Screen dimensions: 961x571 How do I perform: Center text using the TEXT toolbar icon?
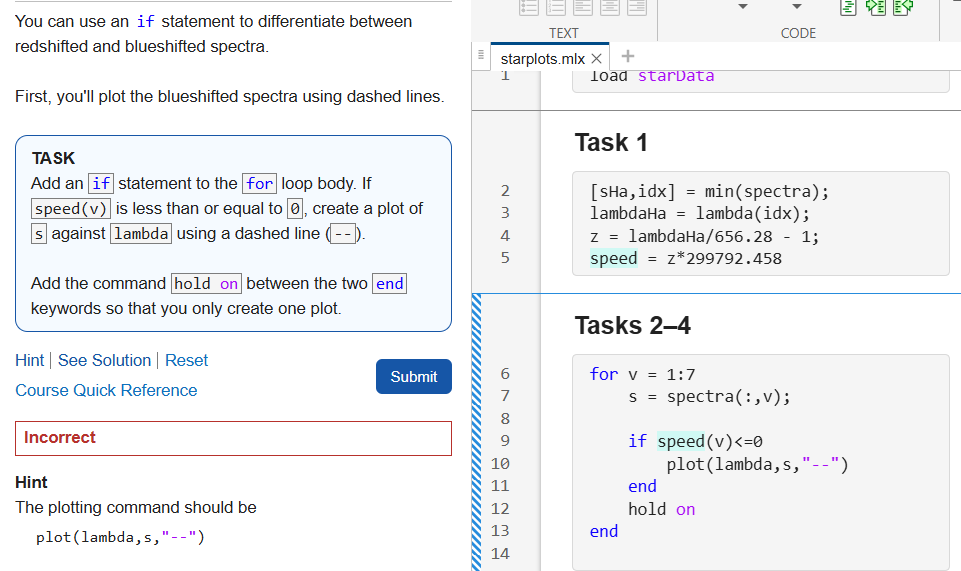click(x=610, y=7)
